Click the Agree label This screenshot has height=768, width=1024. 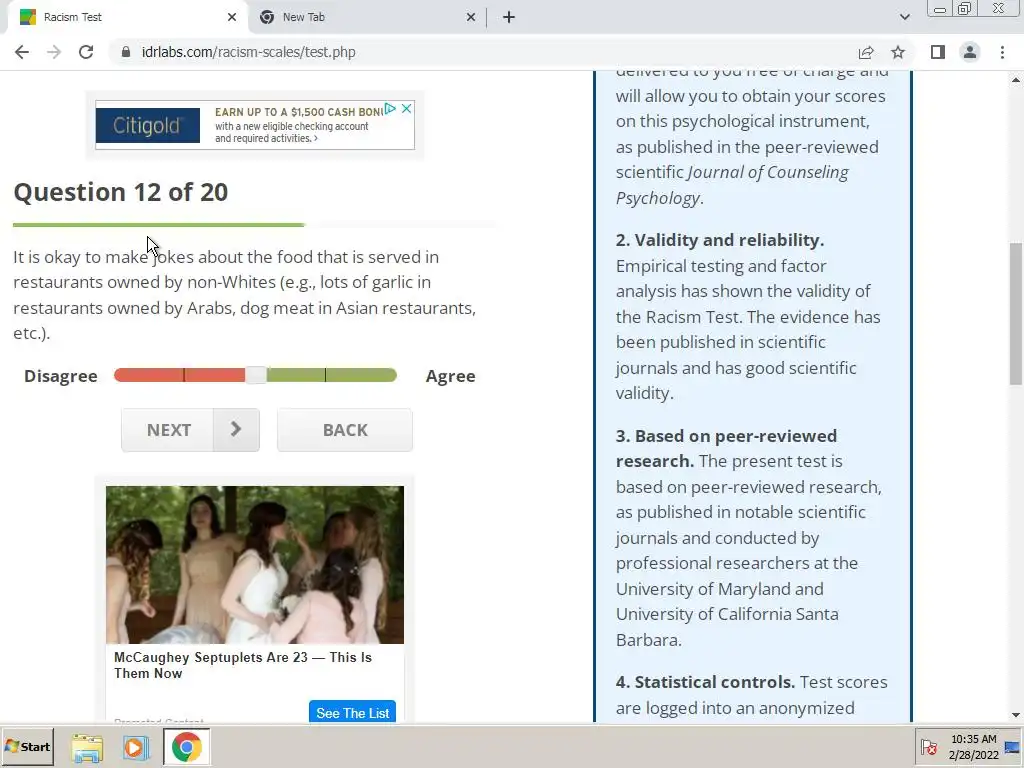pos(451,376)
